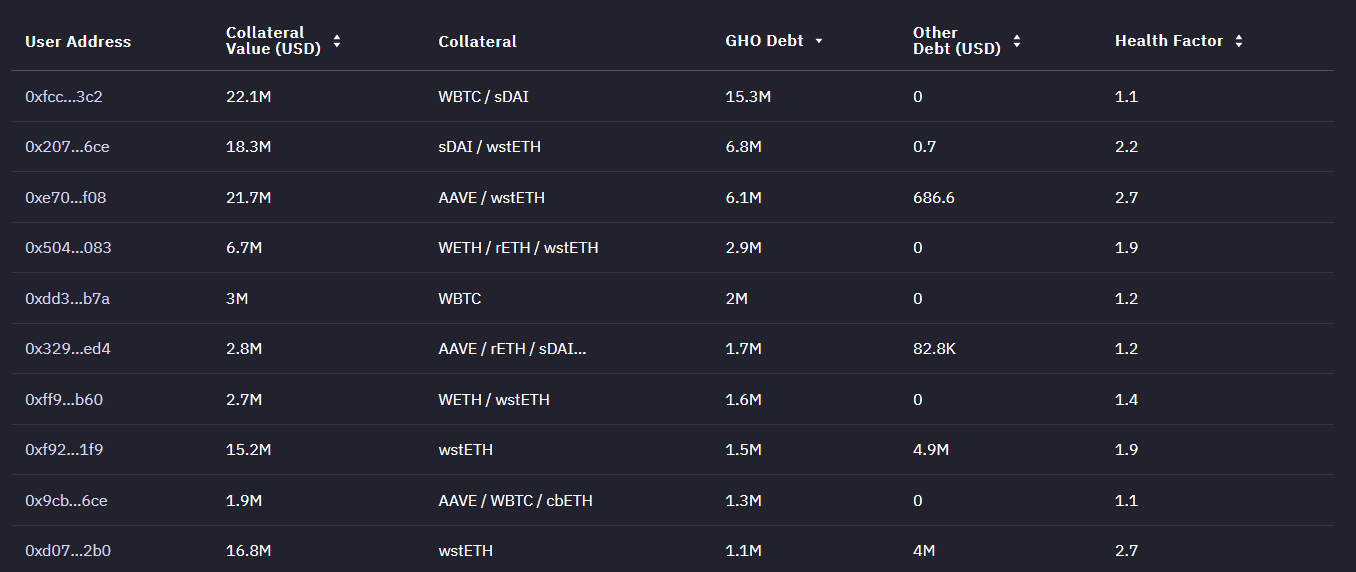Open address 0x9cb...6ce
Screen dimensions: 1356x572
click(x=66, y=501)
